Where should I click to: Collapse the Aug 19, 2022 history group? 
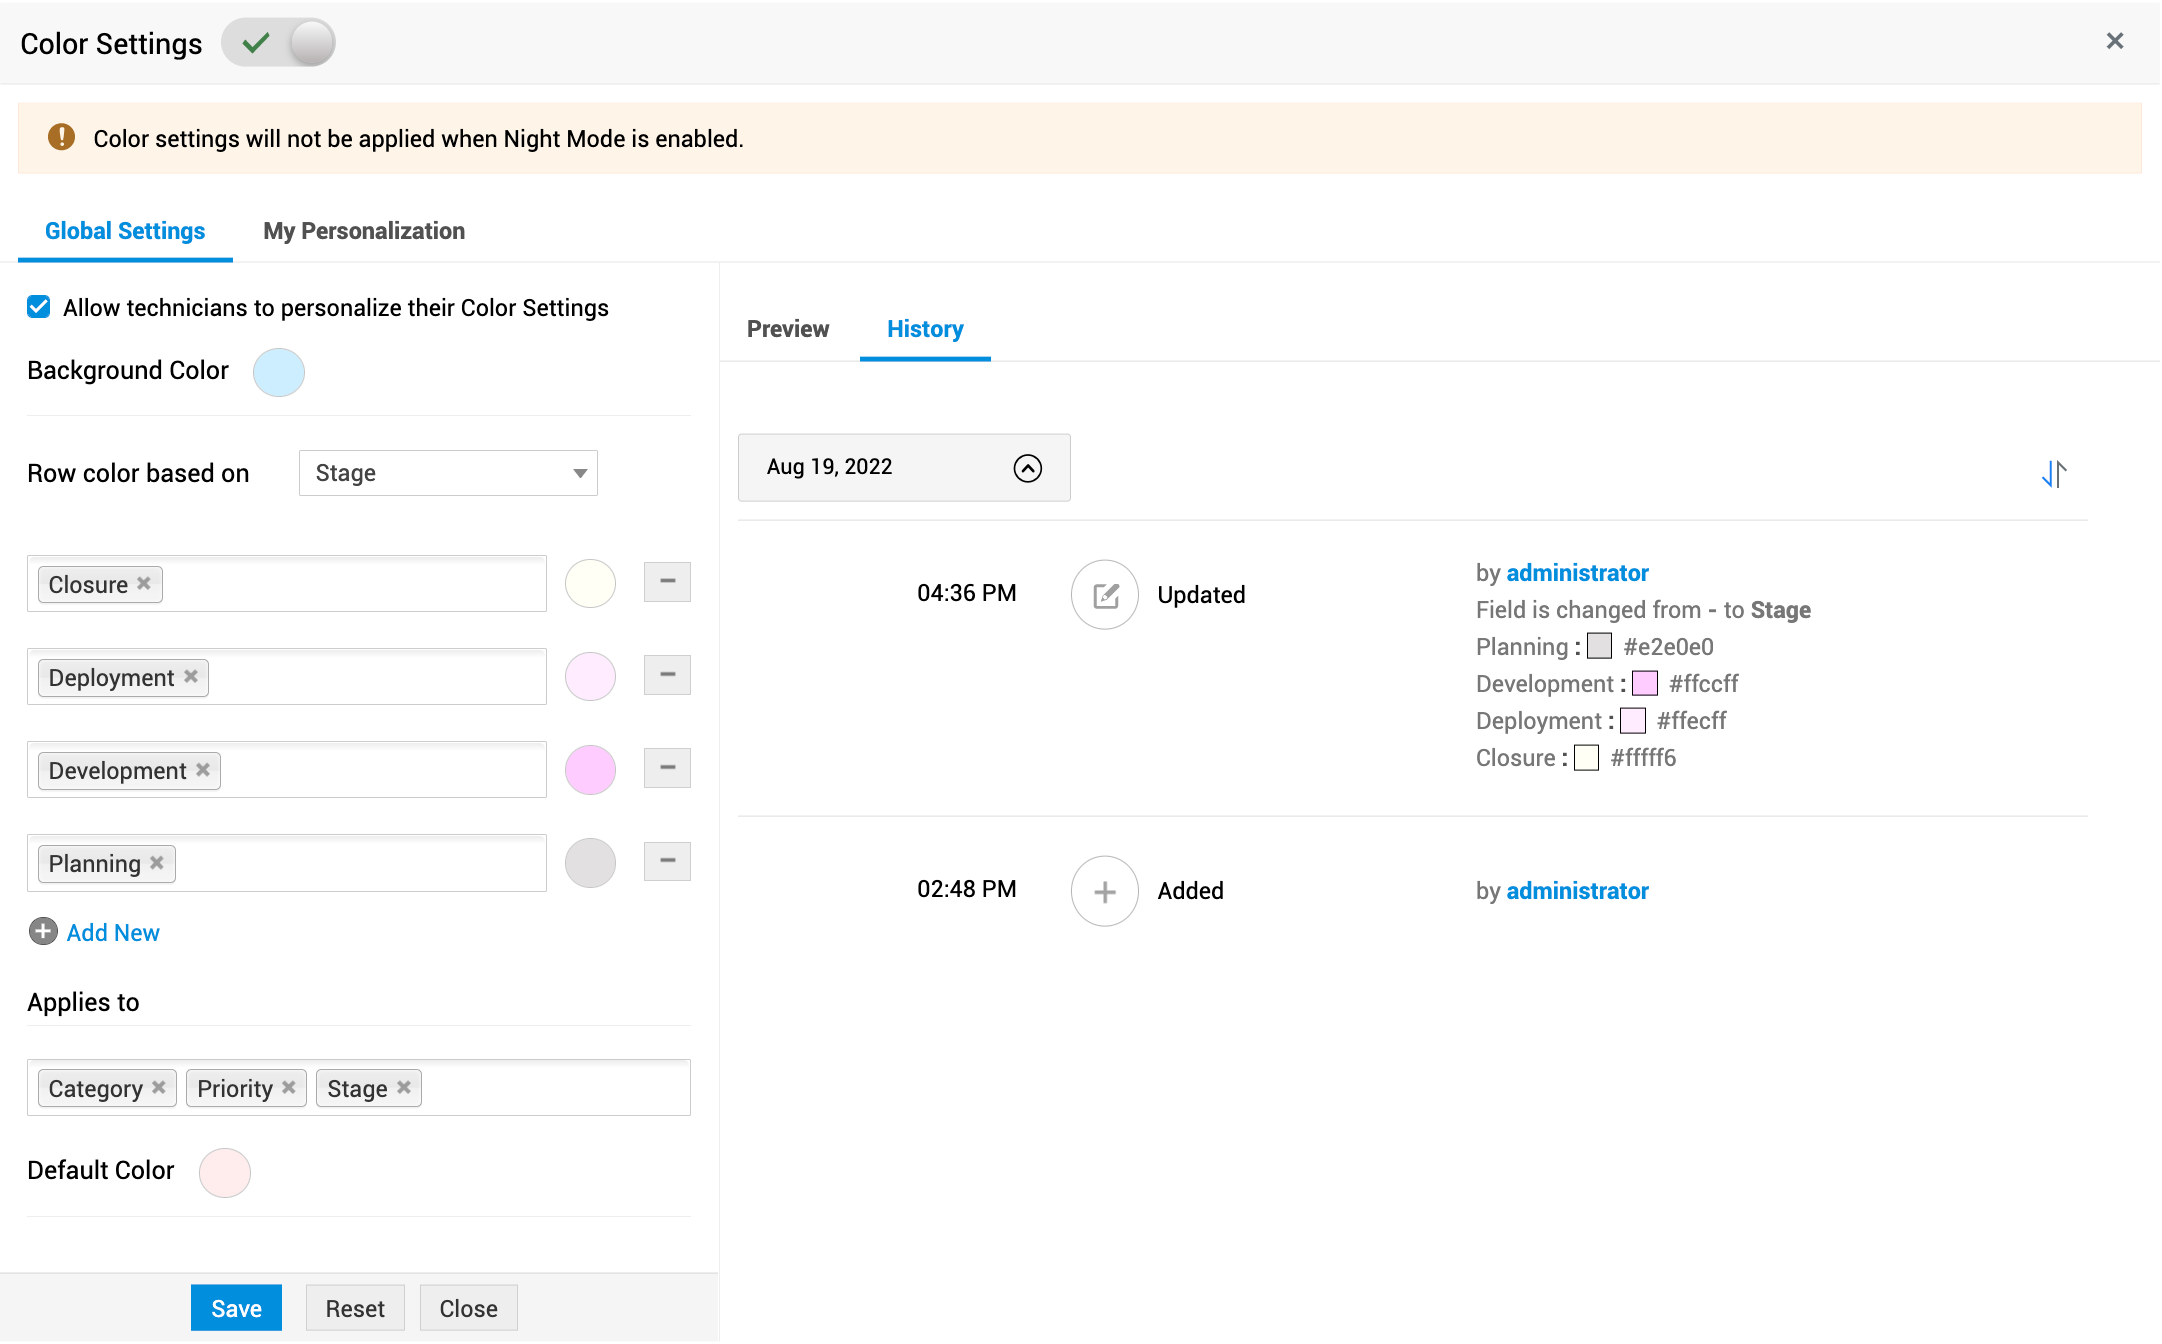[x=1027, y=468]
